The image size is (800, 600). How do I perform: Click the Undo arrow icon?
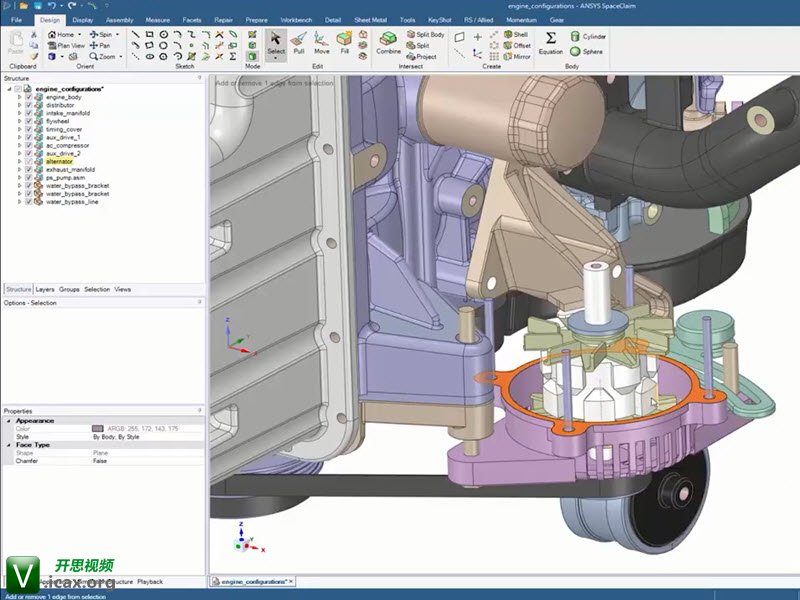coord(52,6)
